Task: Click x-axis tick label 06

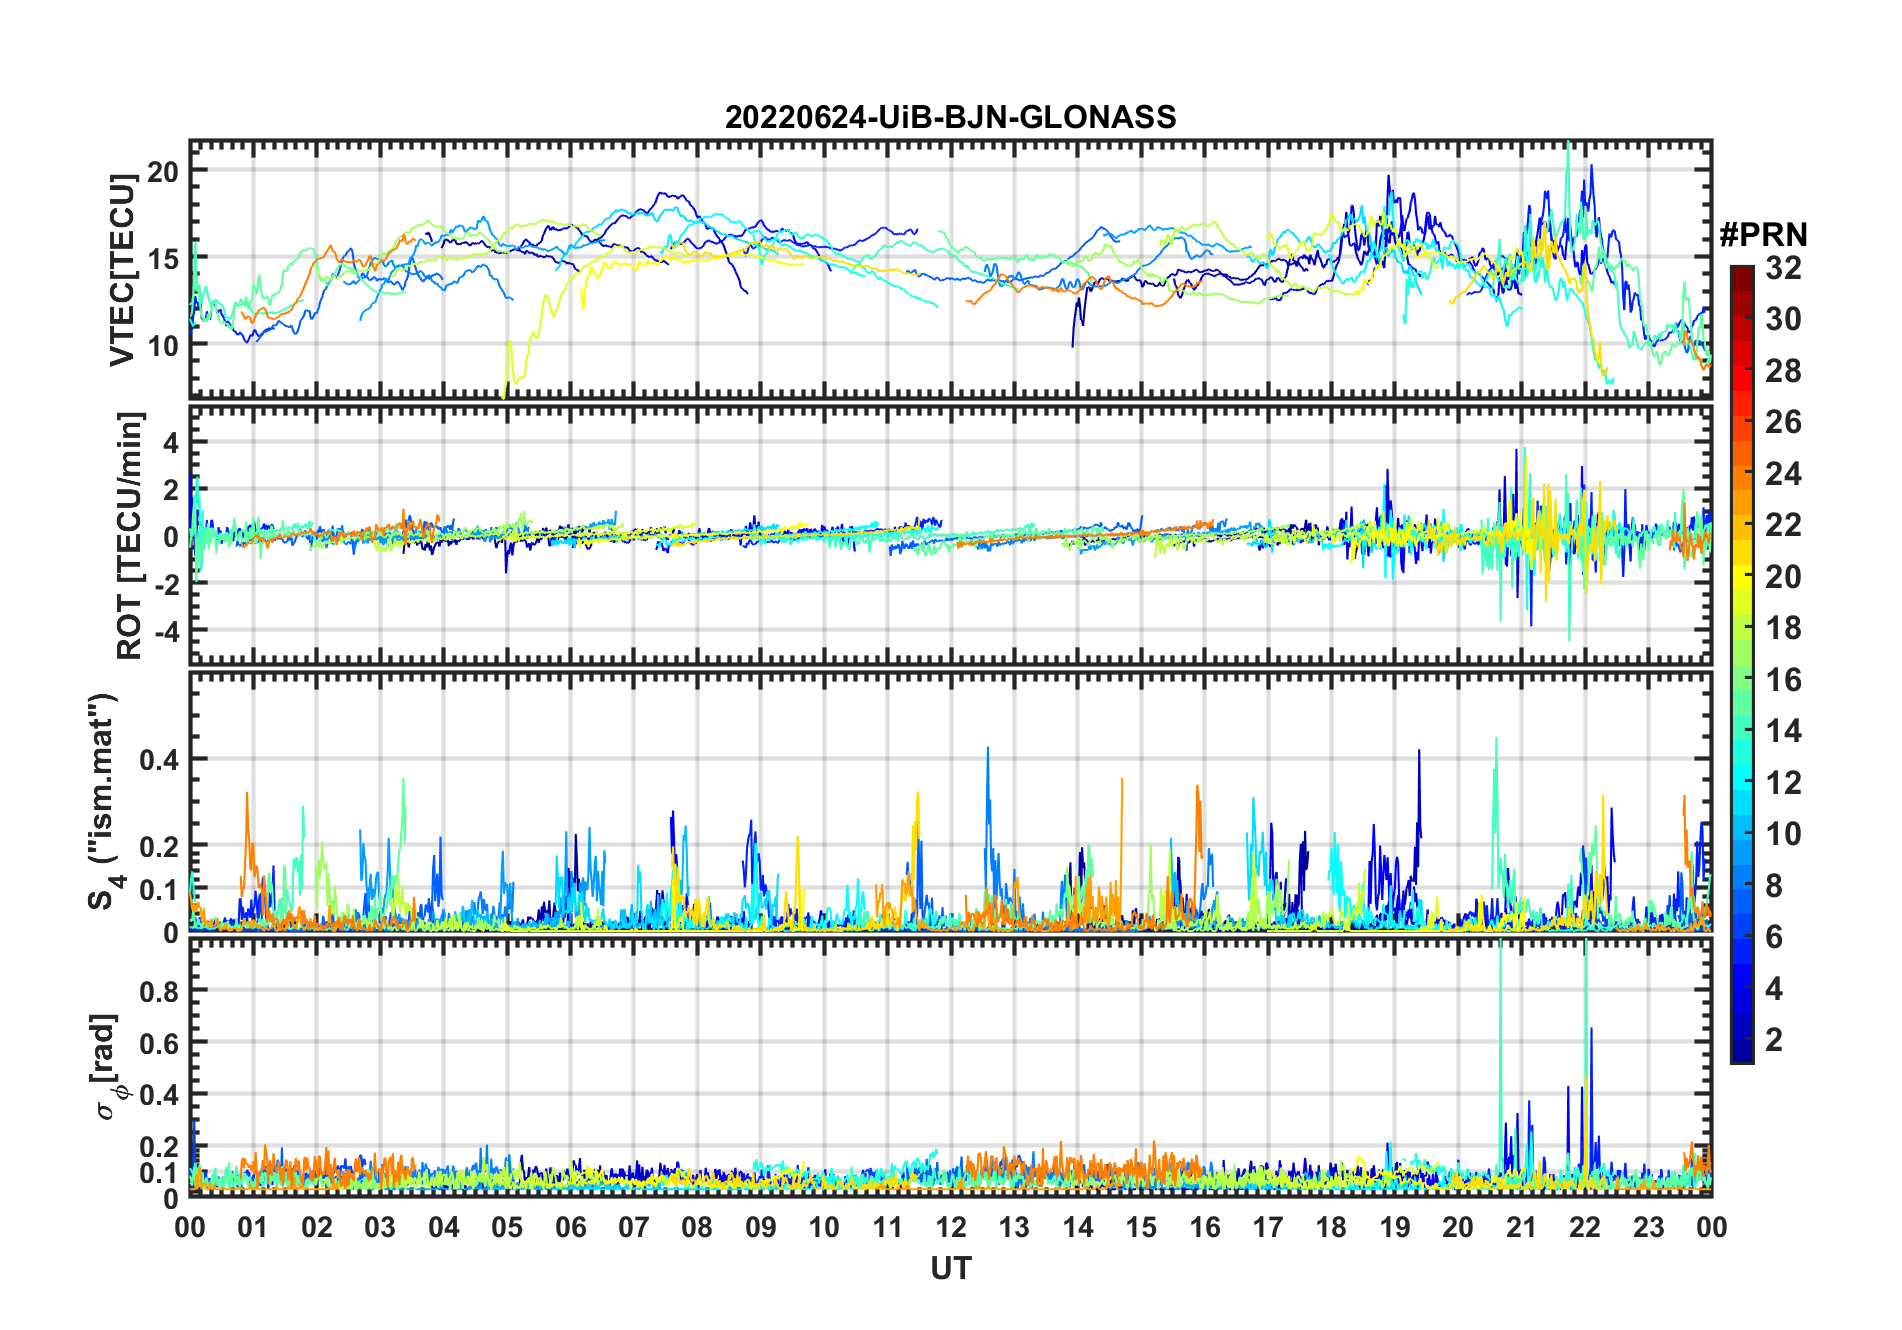Action: [570, 1227]
